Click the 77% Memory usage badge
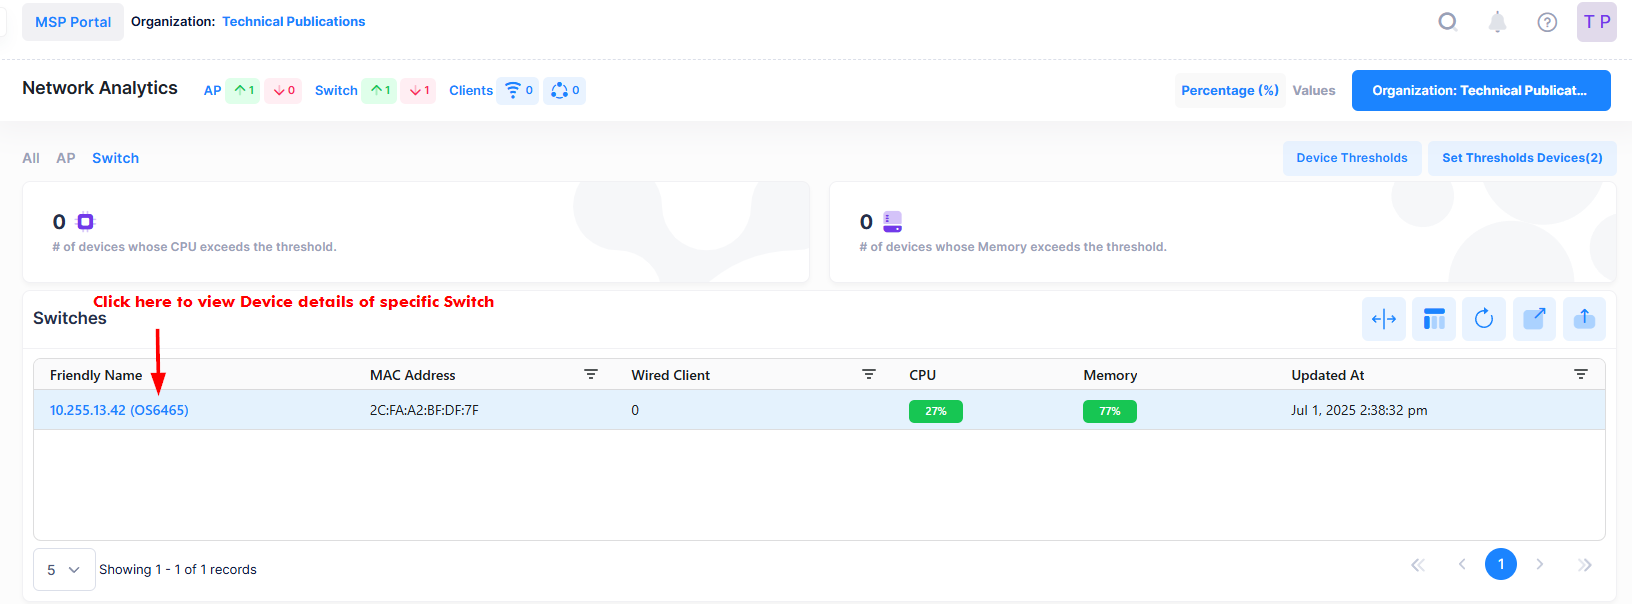Viewport: 1632px width, 604px height. pyautogui.click(x=1109, y=411)
